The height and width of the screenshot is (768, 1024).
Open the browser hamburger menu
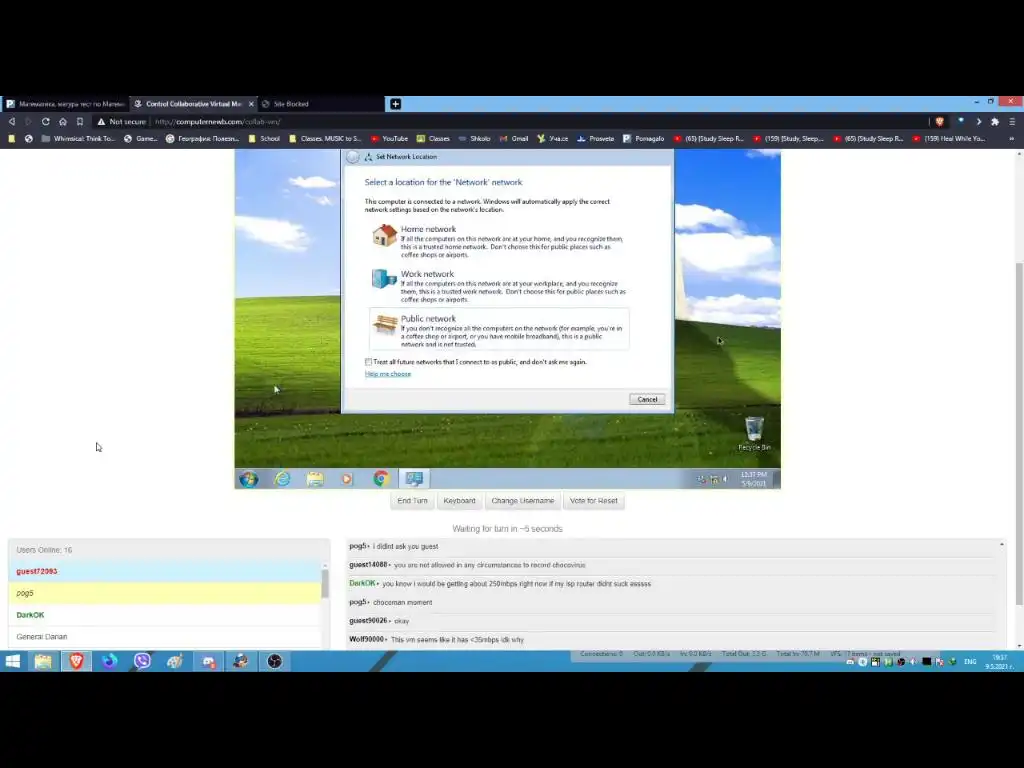point(1012,121)
